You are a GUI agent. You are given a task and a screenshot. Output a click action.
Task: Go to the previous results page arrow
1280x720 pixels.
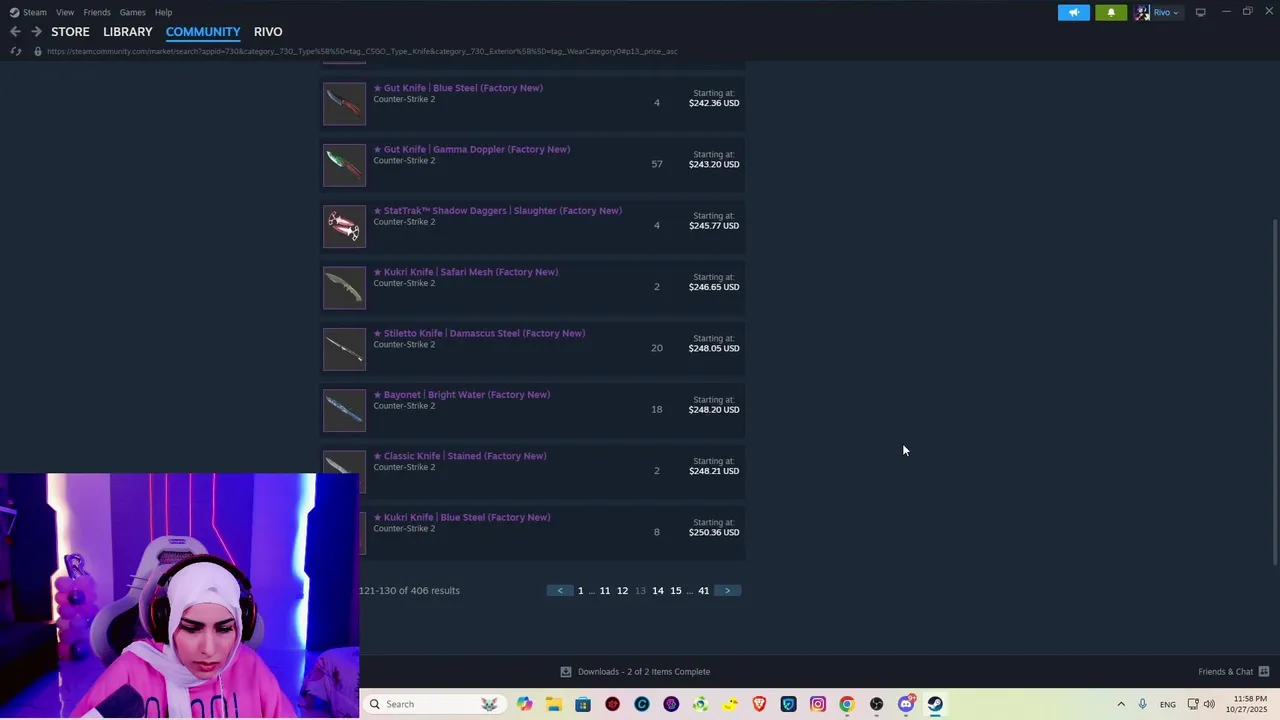[560, 591]
